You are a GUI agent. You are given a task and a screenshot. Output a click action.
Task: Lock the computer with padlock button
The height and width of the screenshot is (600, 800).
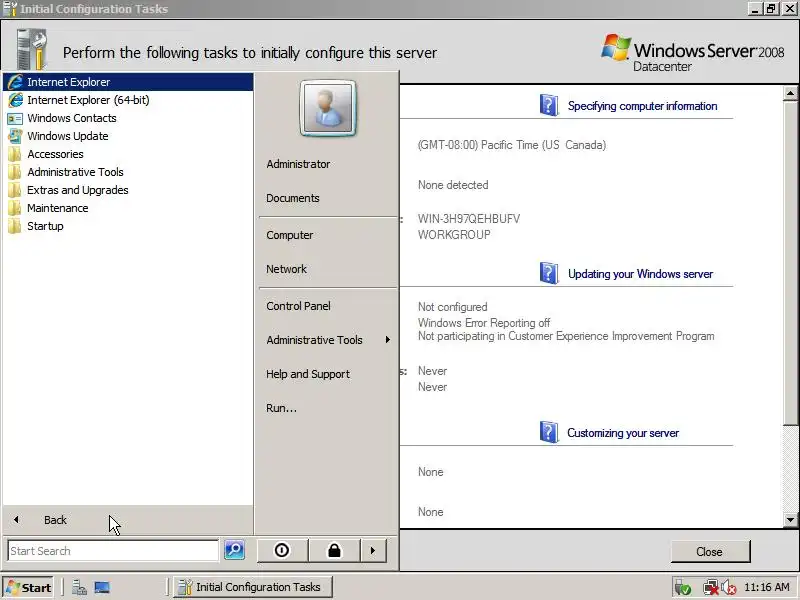[334, 551]
